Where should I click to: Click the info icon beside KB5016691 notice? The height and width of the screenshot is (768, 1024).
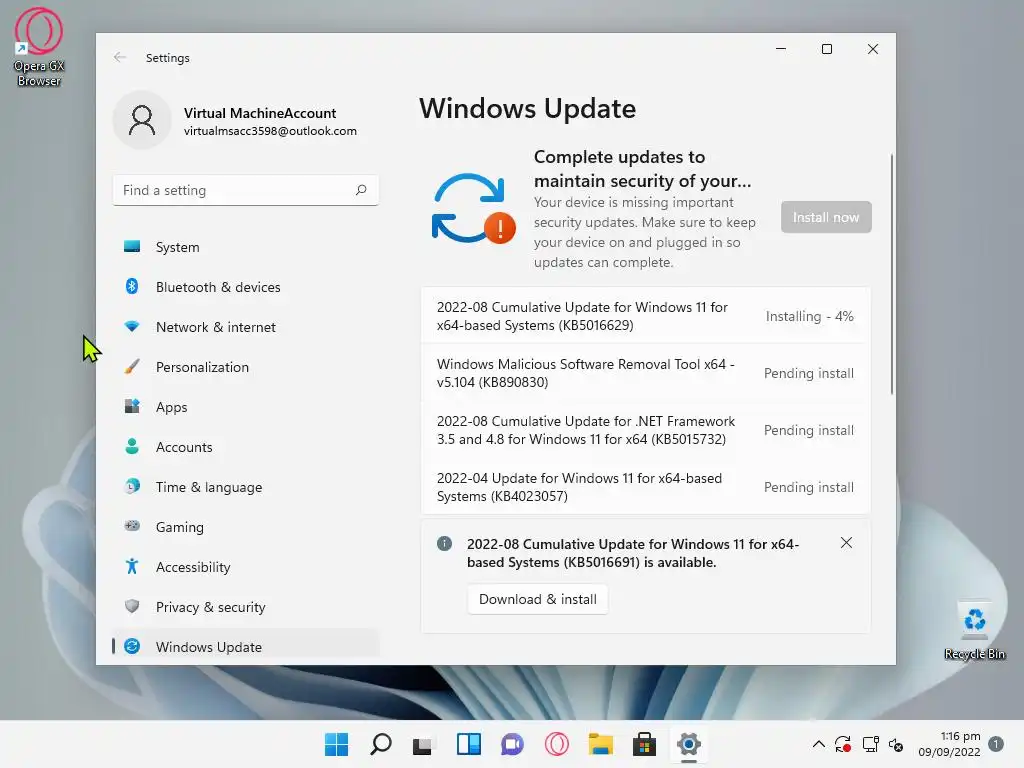coord(444,543)
